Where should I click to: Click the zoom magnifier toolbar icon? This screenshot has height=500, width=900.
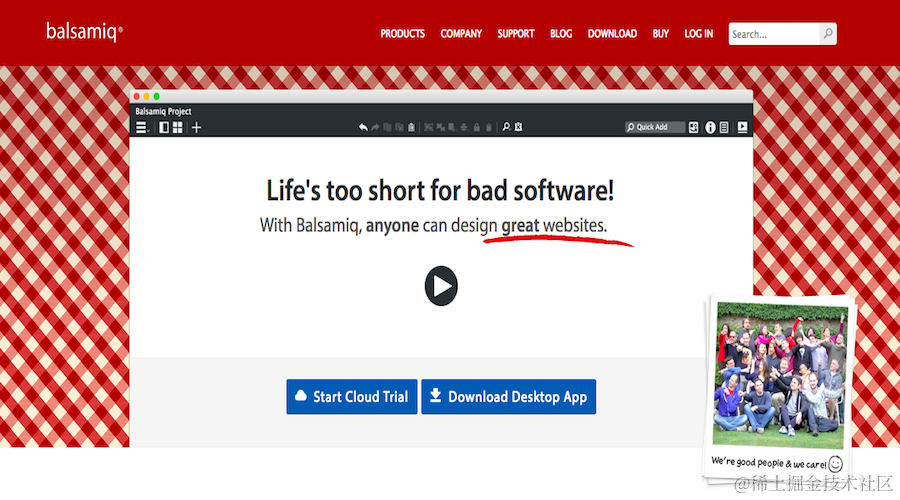click(506, 127)
